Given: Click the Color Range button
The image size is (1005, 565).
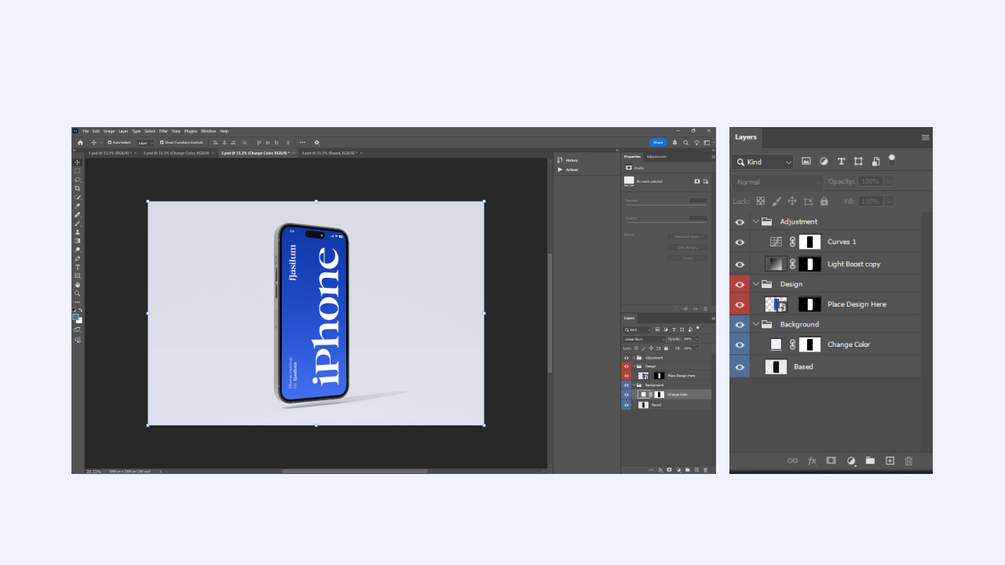Looking at the screenshot, I should 687,247.
